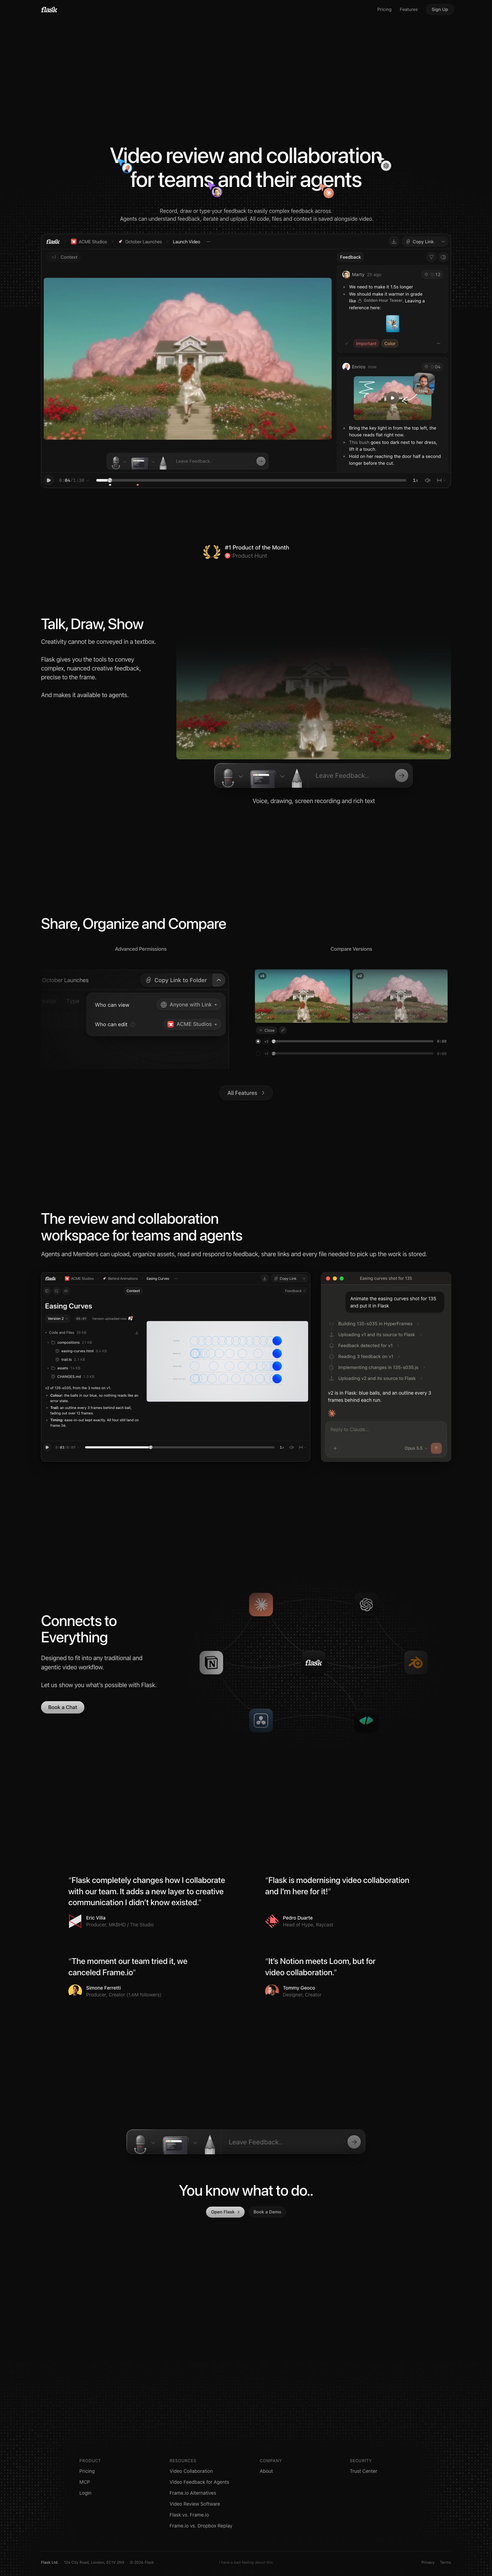Viewport: 492px width, 2576px height.
Task: Click the All Features button
Action: [x=246, y=1093]
